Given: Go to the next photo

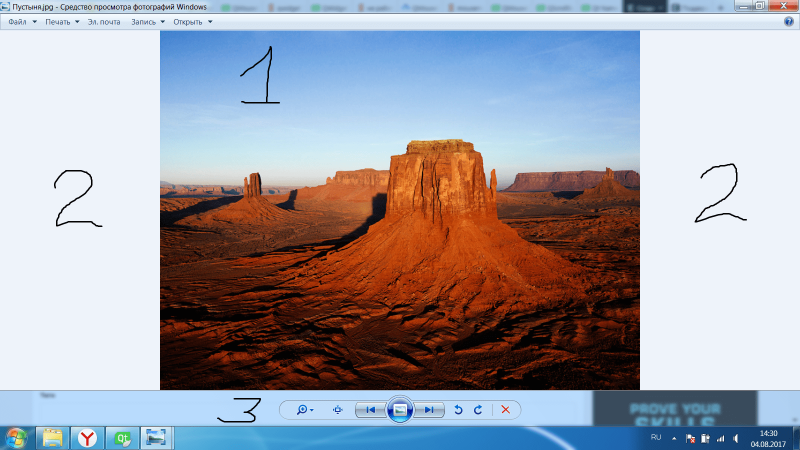Looking at the screenshot, I should tap(429, 410).
